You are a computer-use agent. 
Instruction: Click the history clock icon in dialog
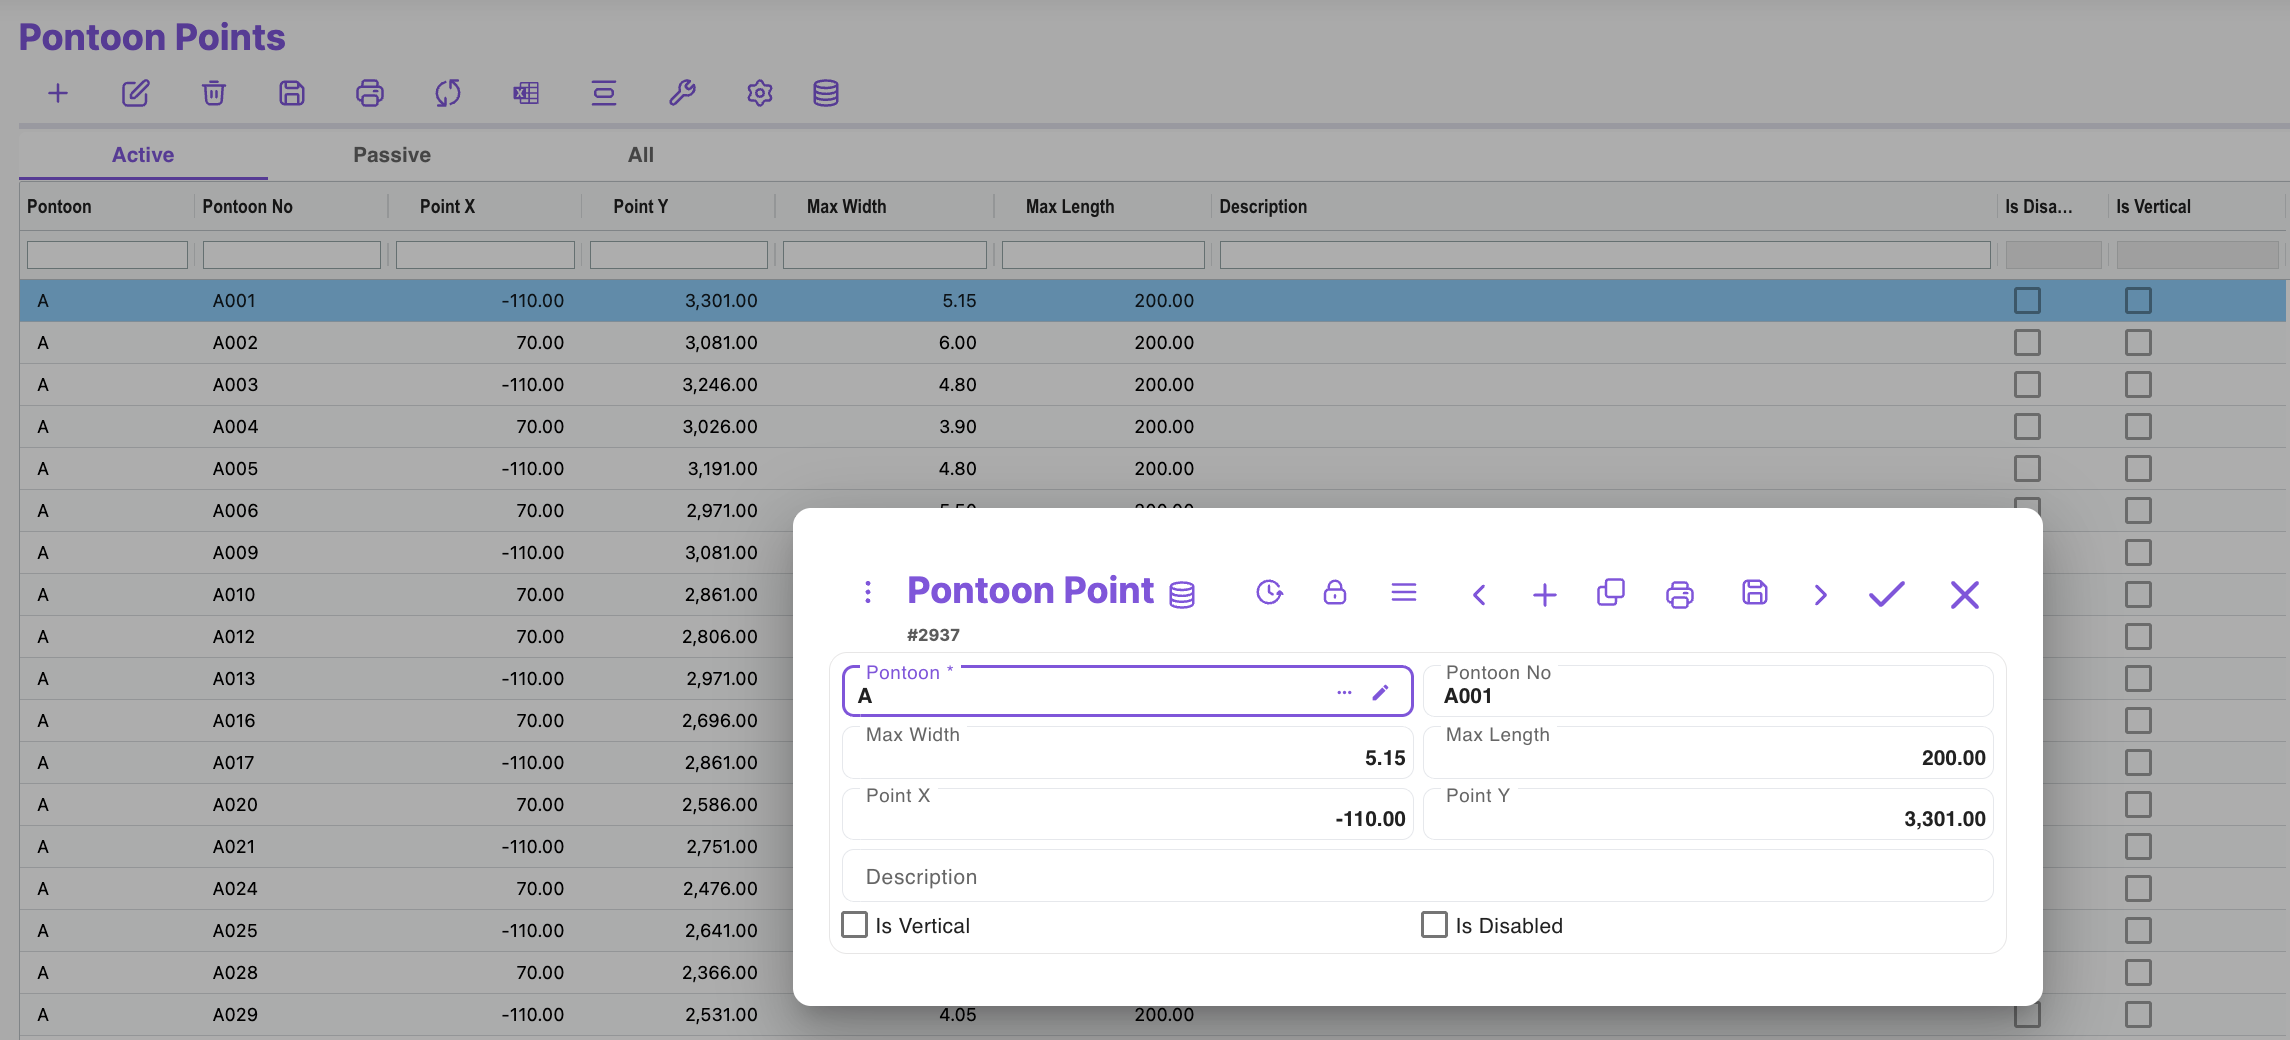[x=1269, y=593]
